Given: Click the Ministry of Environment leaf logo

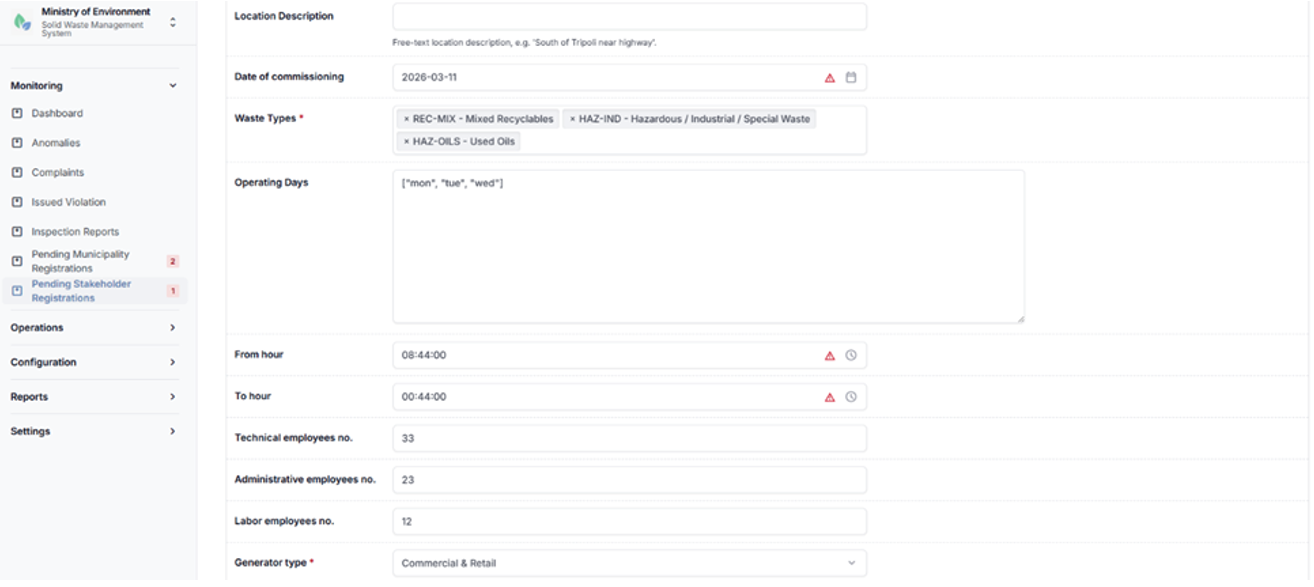Looking at the screenshot, I should click(x=22, y=22).
